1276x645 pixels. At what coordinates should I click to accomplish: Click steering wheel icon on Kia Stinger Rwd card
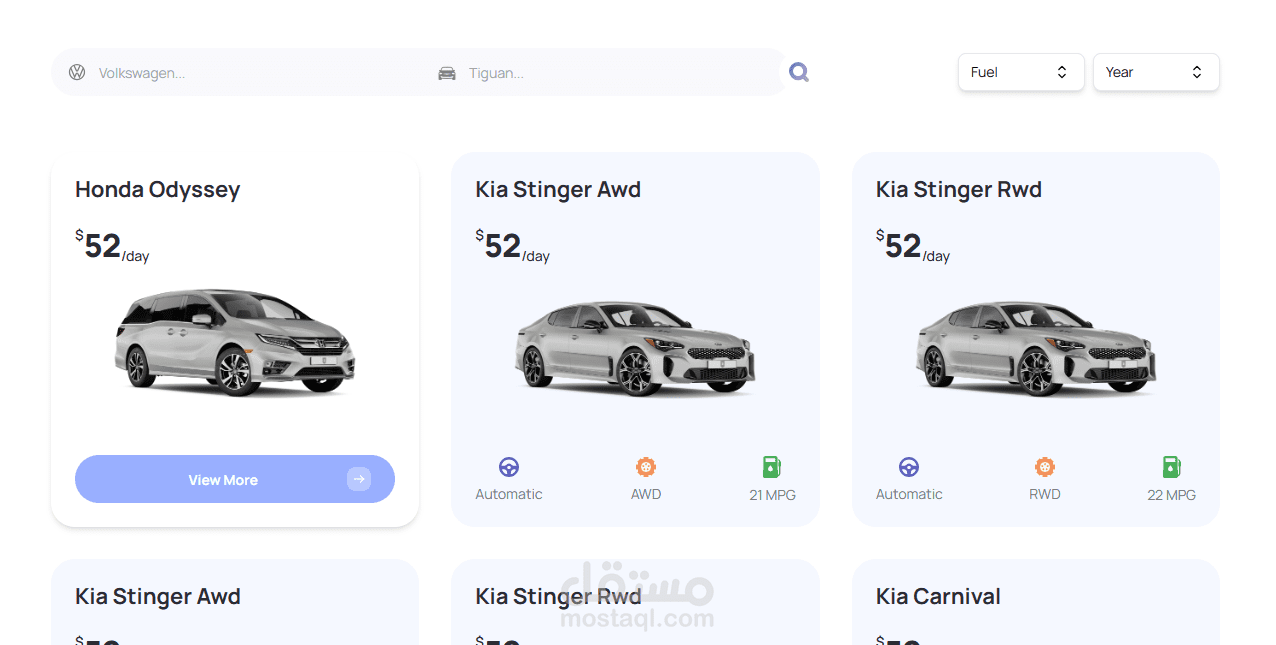click(909, 467)
